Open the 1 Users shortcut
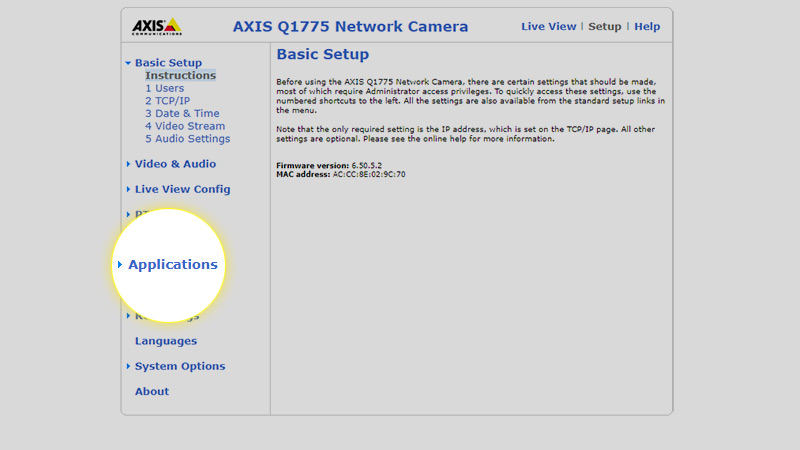The height and width of the screenshot is (450, 800). [x=164, y=89]
